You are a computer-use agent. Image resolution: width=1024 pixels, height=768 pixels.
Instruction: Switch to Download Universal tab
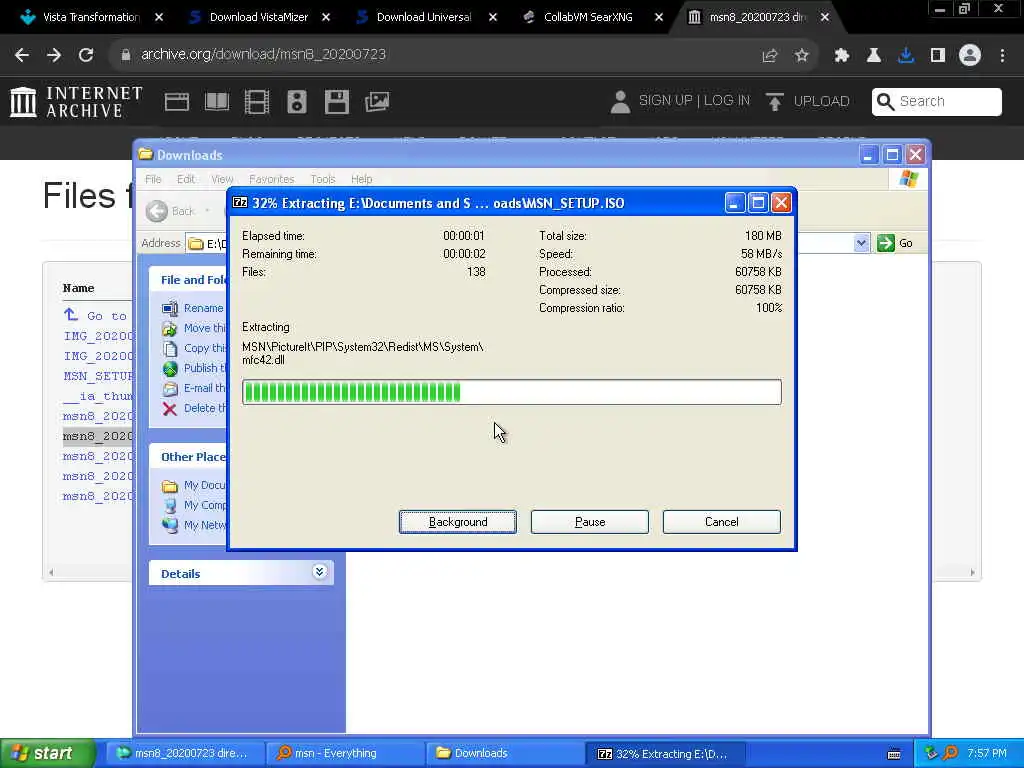(424, 17)
